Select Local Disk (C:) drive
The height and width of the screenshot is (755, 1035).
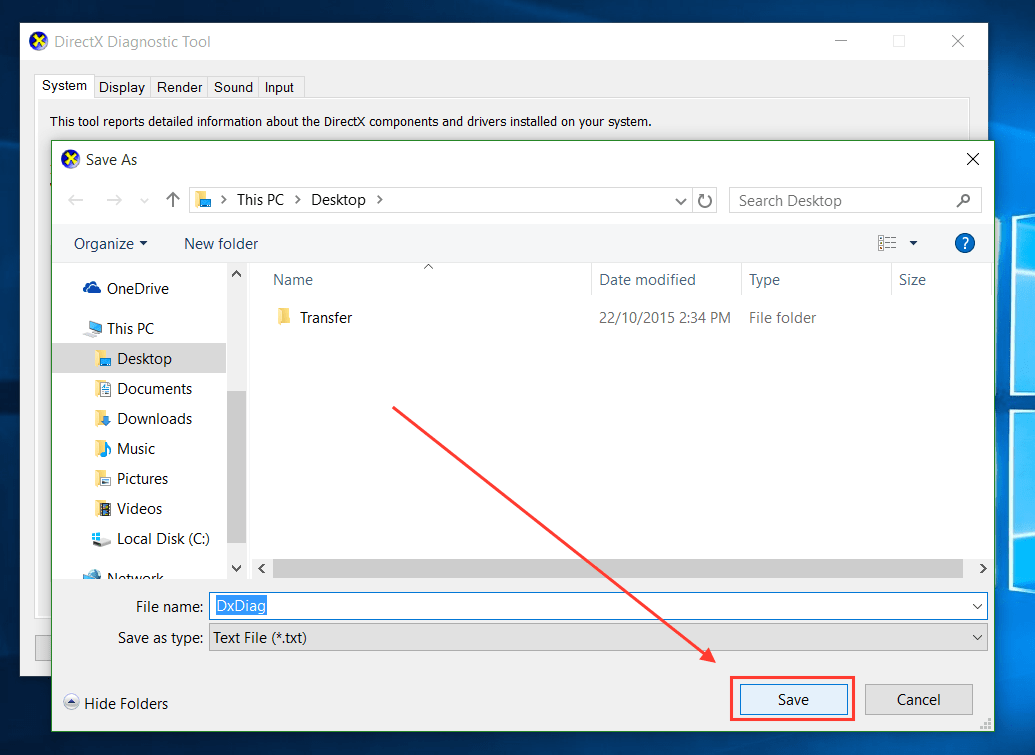tap(162, 539)
